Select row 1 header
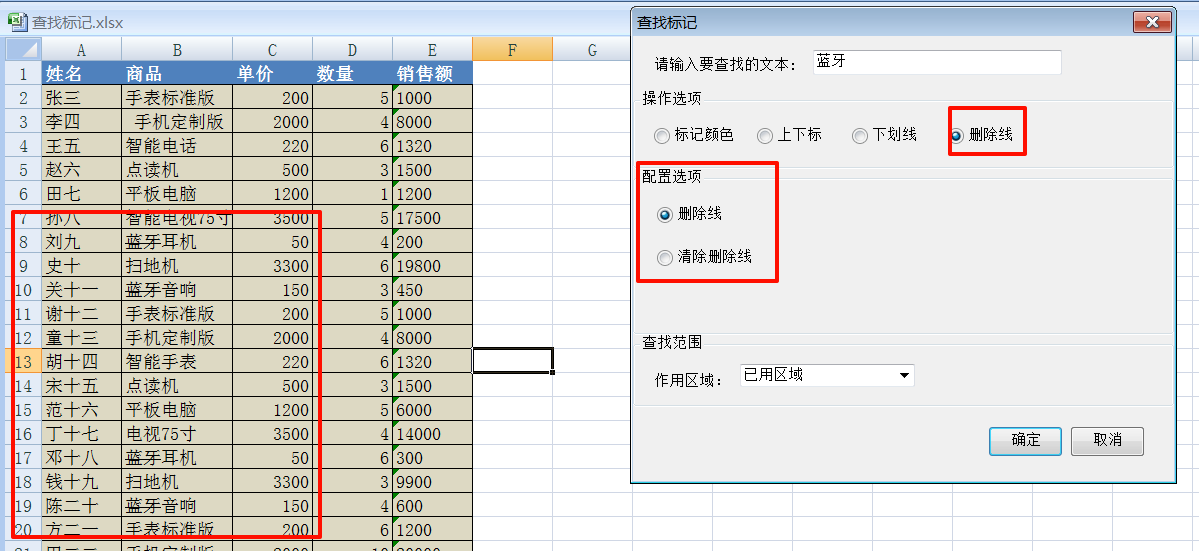The height and width of the screenshot is (551, 1199). pyautogui.click(x=23, y=73)
